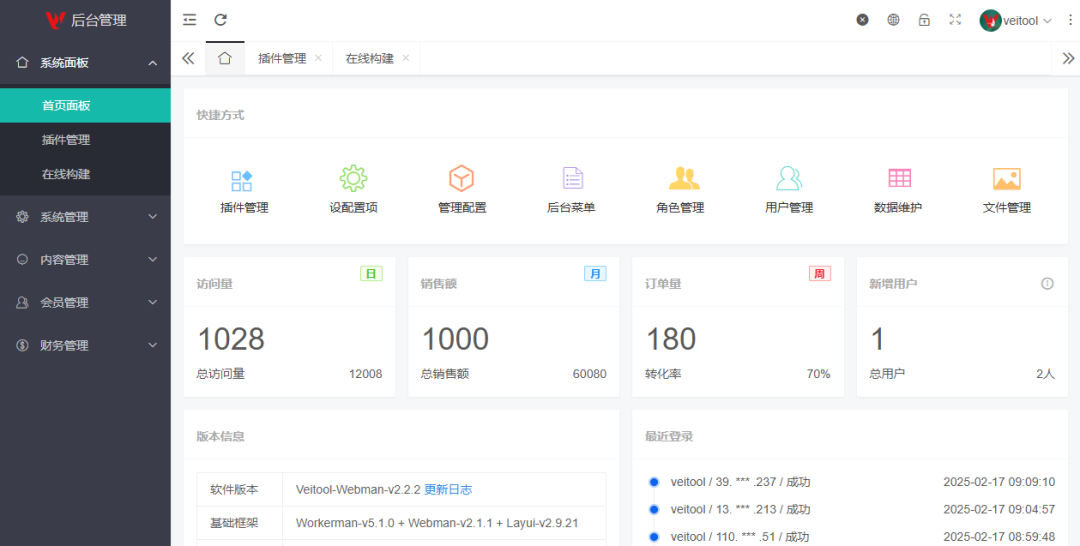The image size is (1080, 546).
Task: Close the 插件管理 tab
Action: (318, 58)
